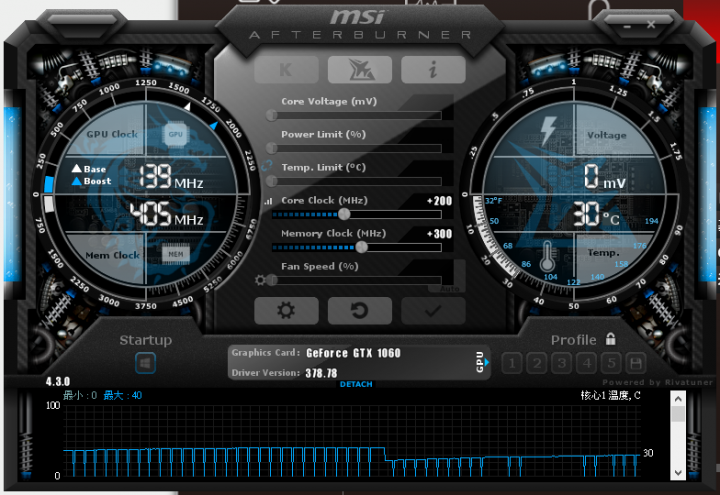
Task: Click the 139 MHz GPU clock readout
Action: [171, 176]
